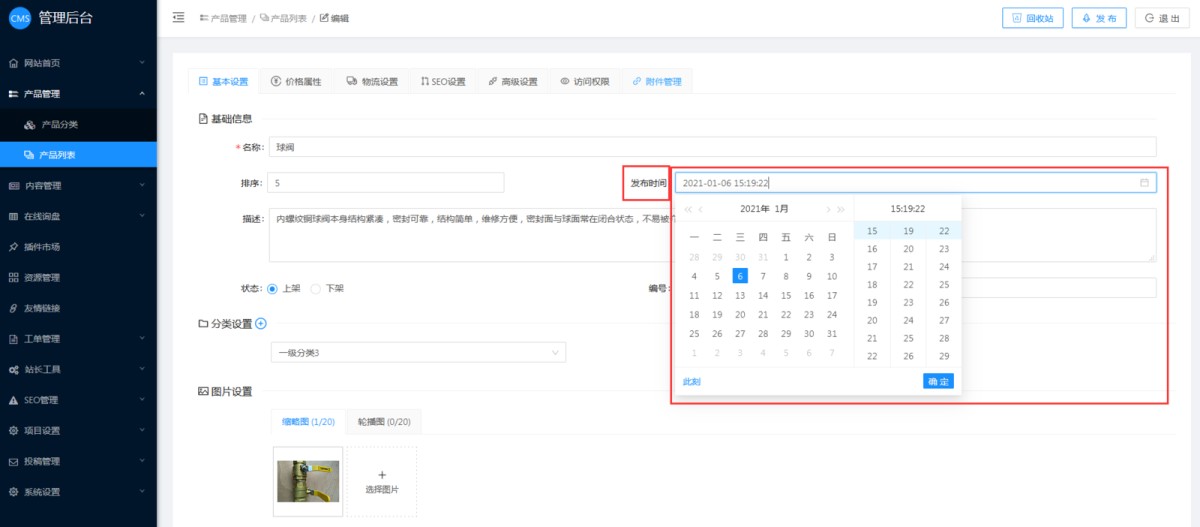The height and width of the screenshot is (527, 1200).
Task: Click the plus icon beside 分类设置
Action: [261, 323]
